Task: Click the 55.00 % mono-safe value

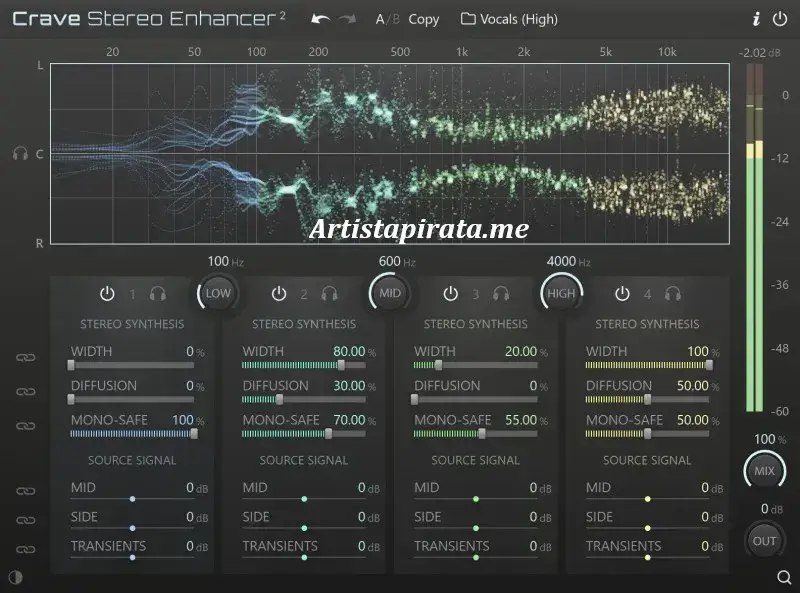Action: (x=526, y=419)
